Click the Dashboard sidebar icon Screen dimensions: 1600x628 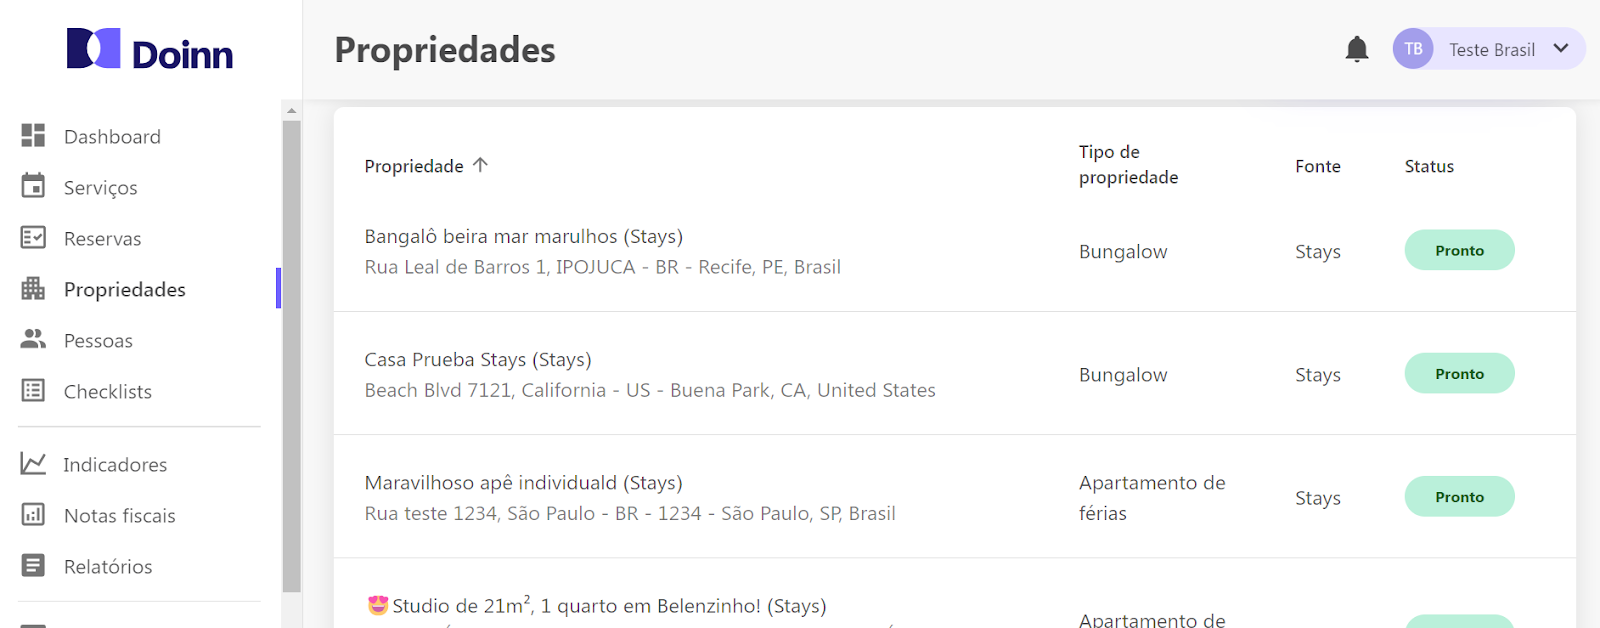click(33, 135)
